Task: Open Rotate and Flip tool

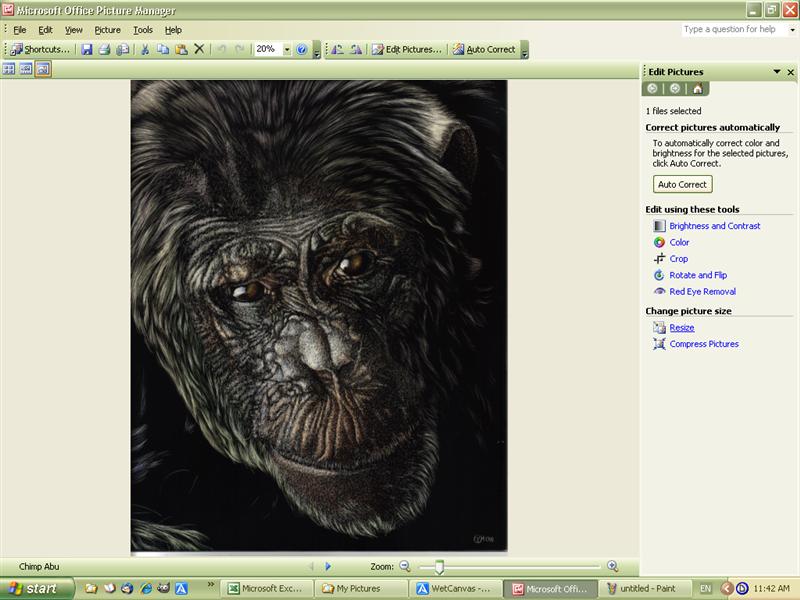Action: tap(698, 275)
